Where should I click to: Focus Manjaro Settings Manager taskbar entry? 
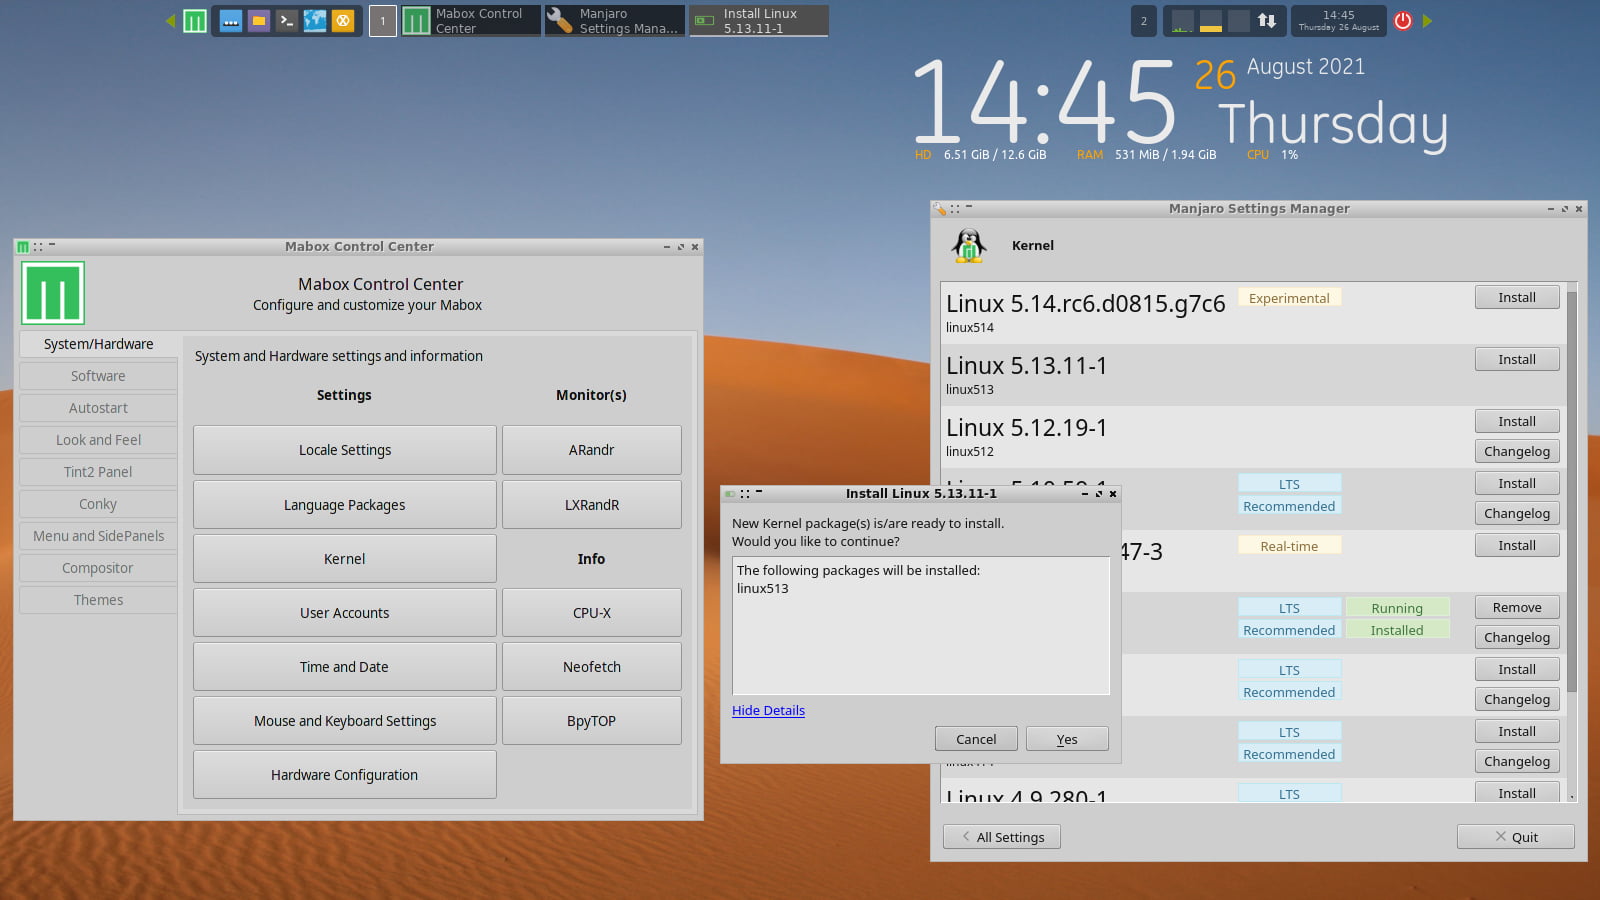tap(615, 21)
